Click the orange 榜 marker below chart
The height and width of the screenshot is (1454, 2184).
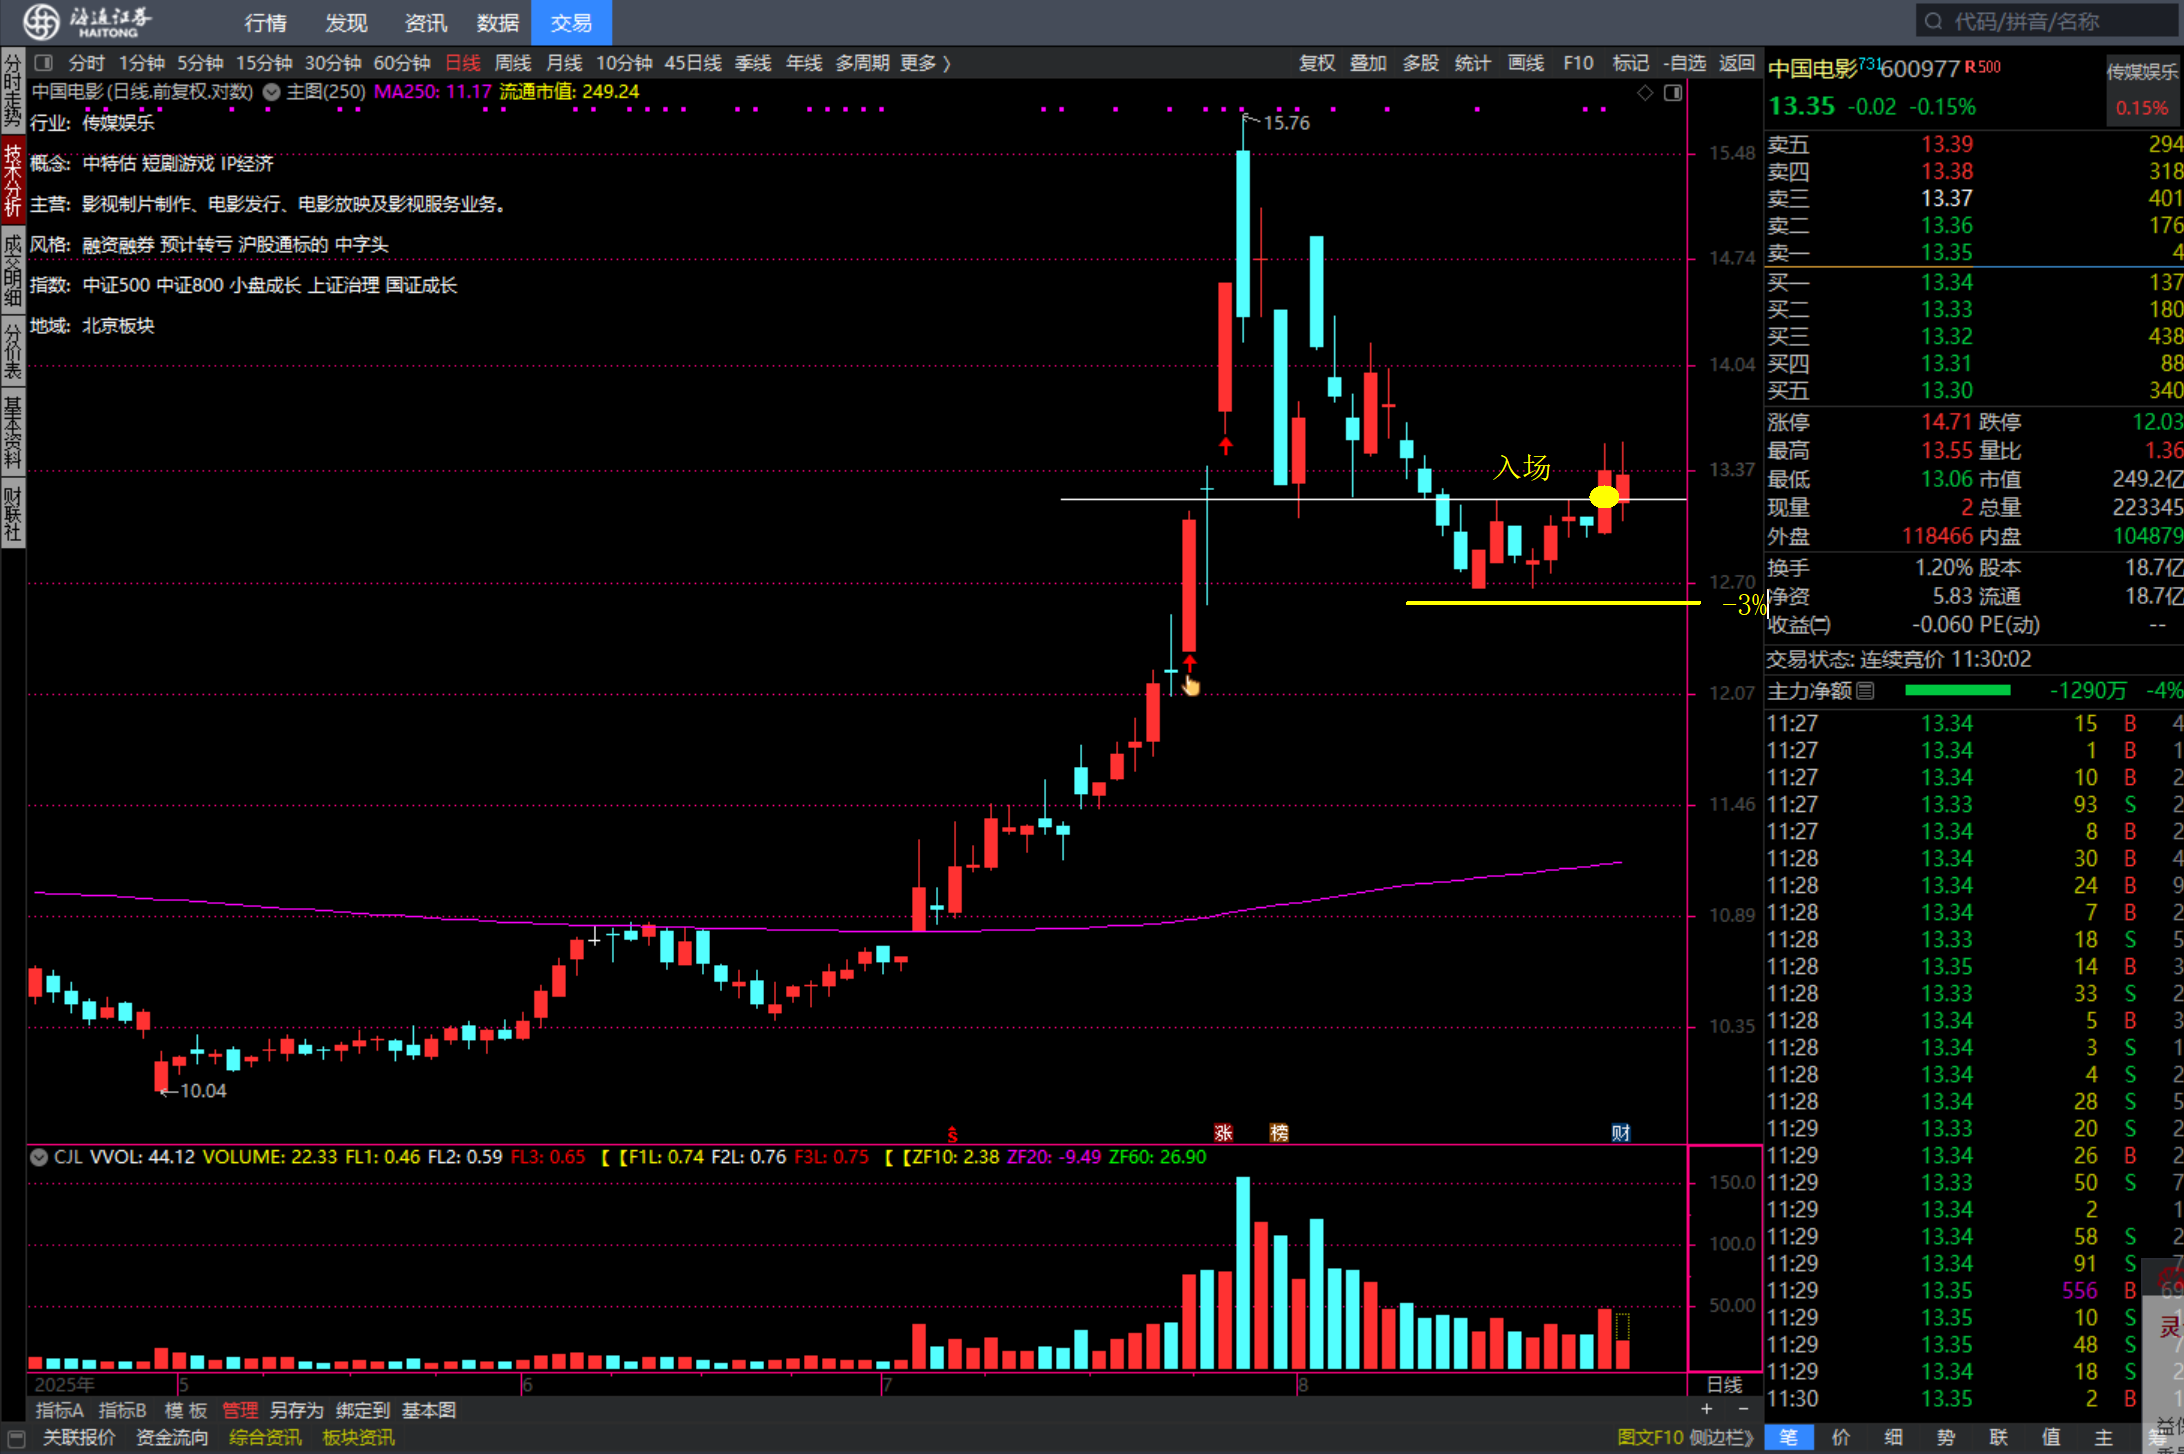coord(1279,1133)
